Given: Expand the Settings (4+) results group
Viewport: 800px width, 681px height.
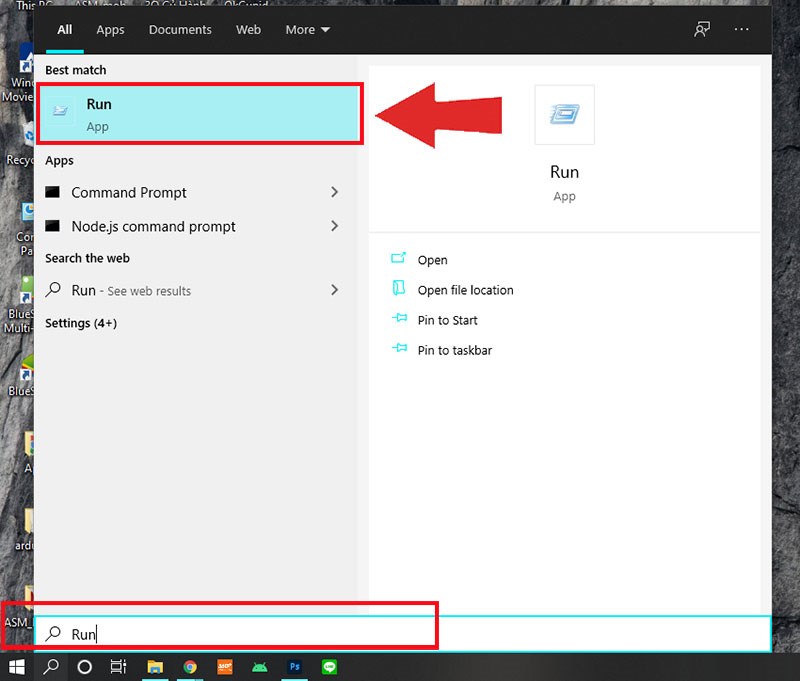Looking at the screenshot, I should (81, 323).
